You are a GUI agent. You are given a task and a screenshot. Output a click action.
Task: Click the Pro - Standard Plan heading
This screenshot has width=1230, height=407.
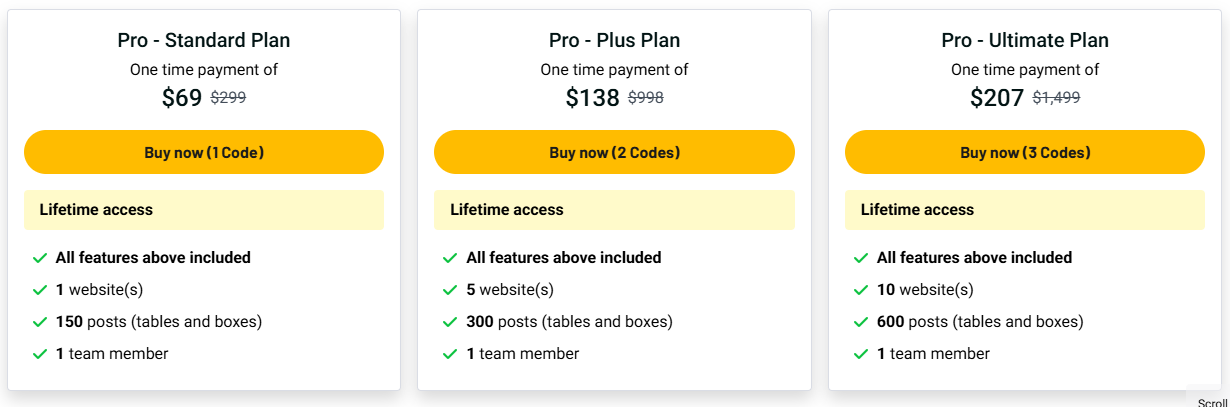[x=204, y=41]
